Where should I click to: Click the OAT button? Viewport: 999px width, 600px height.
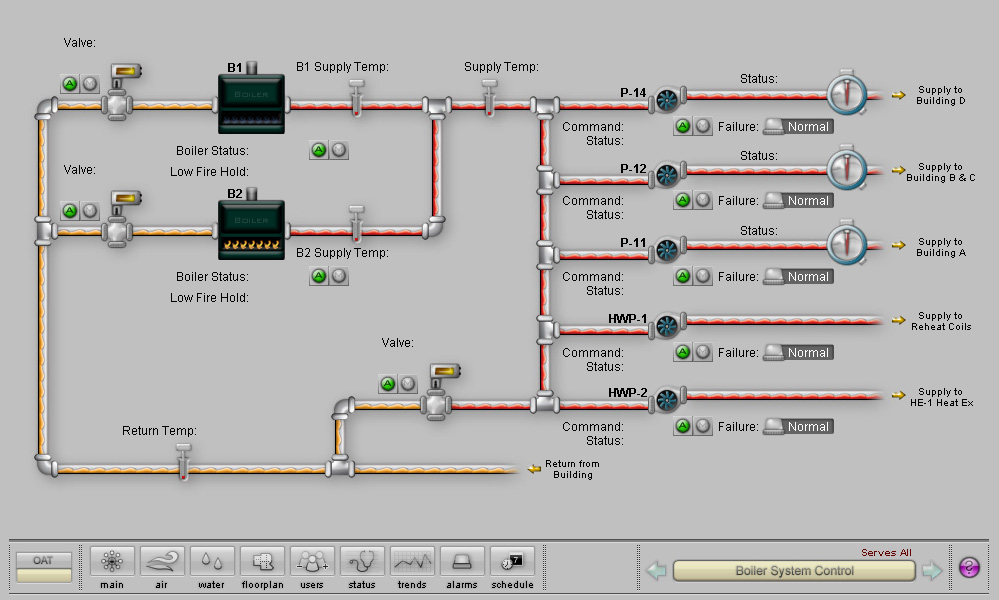coord(43,560)
